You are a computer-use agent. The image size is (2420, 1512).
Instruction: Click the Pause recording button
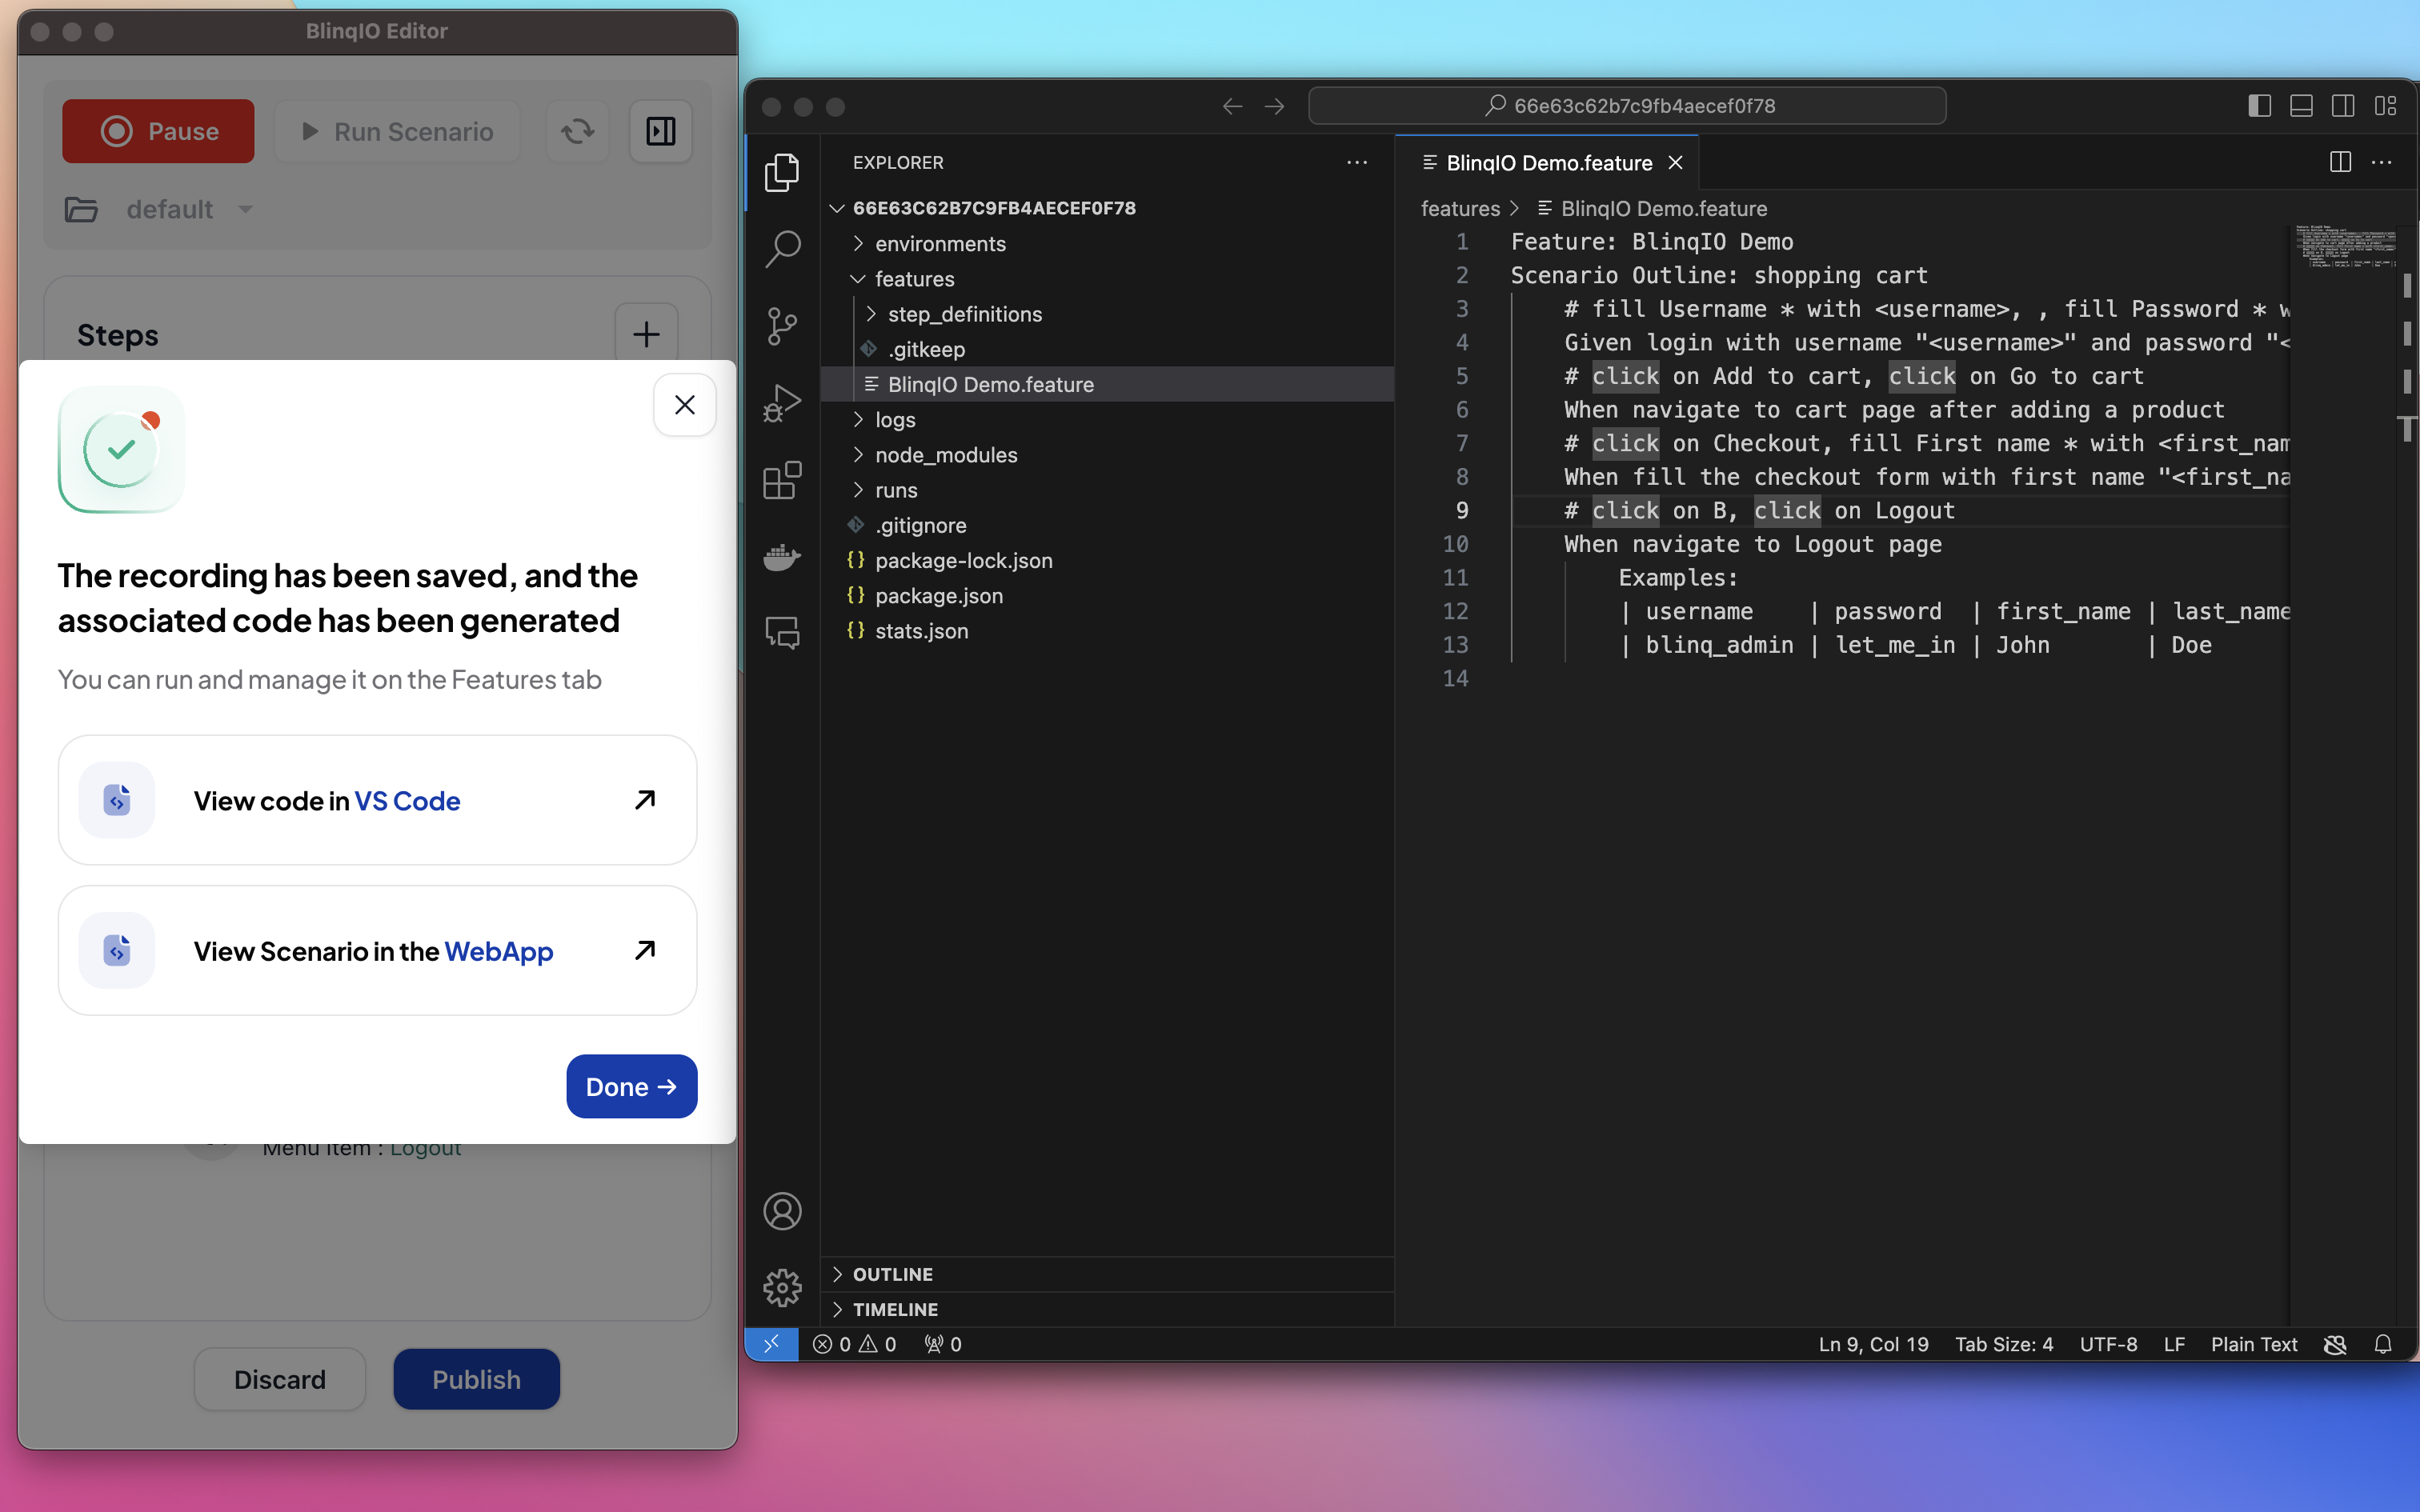pyautogui.click(x=158, y=130)
